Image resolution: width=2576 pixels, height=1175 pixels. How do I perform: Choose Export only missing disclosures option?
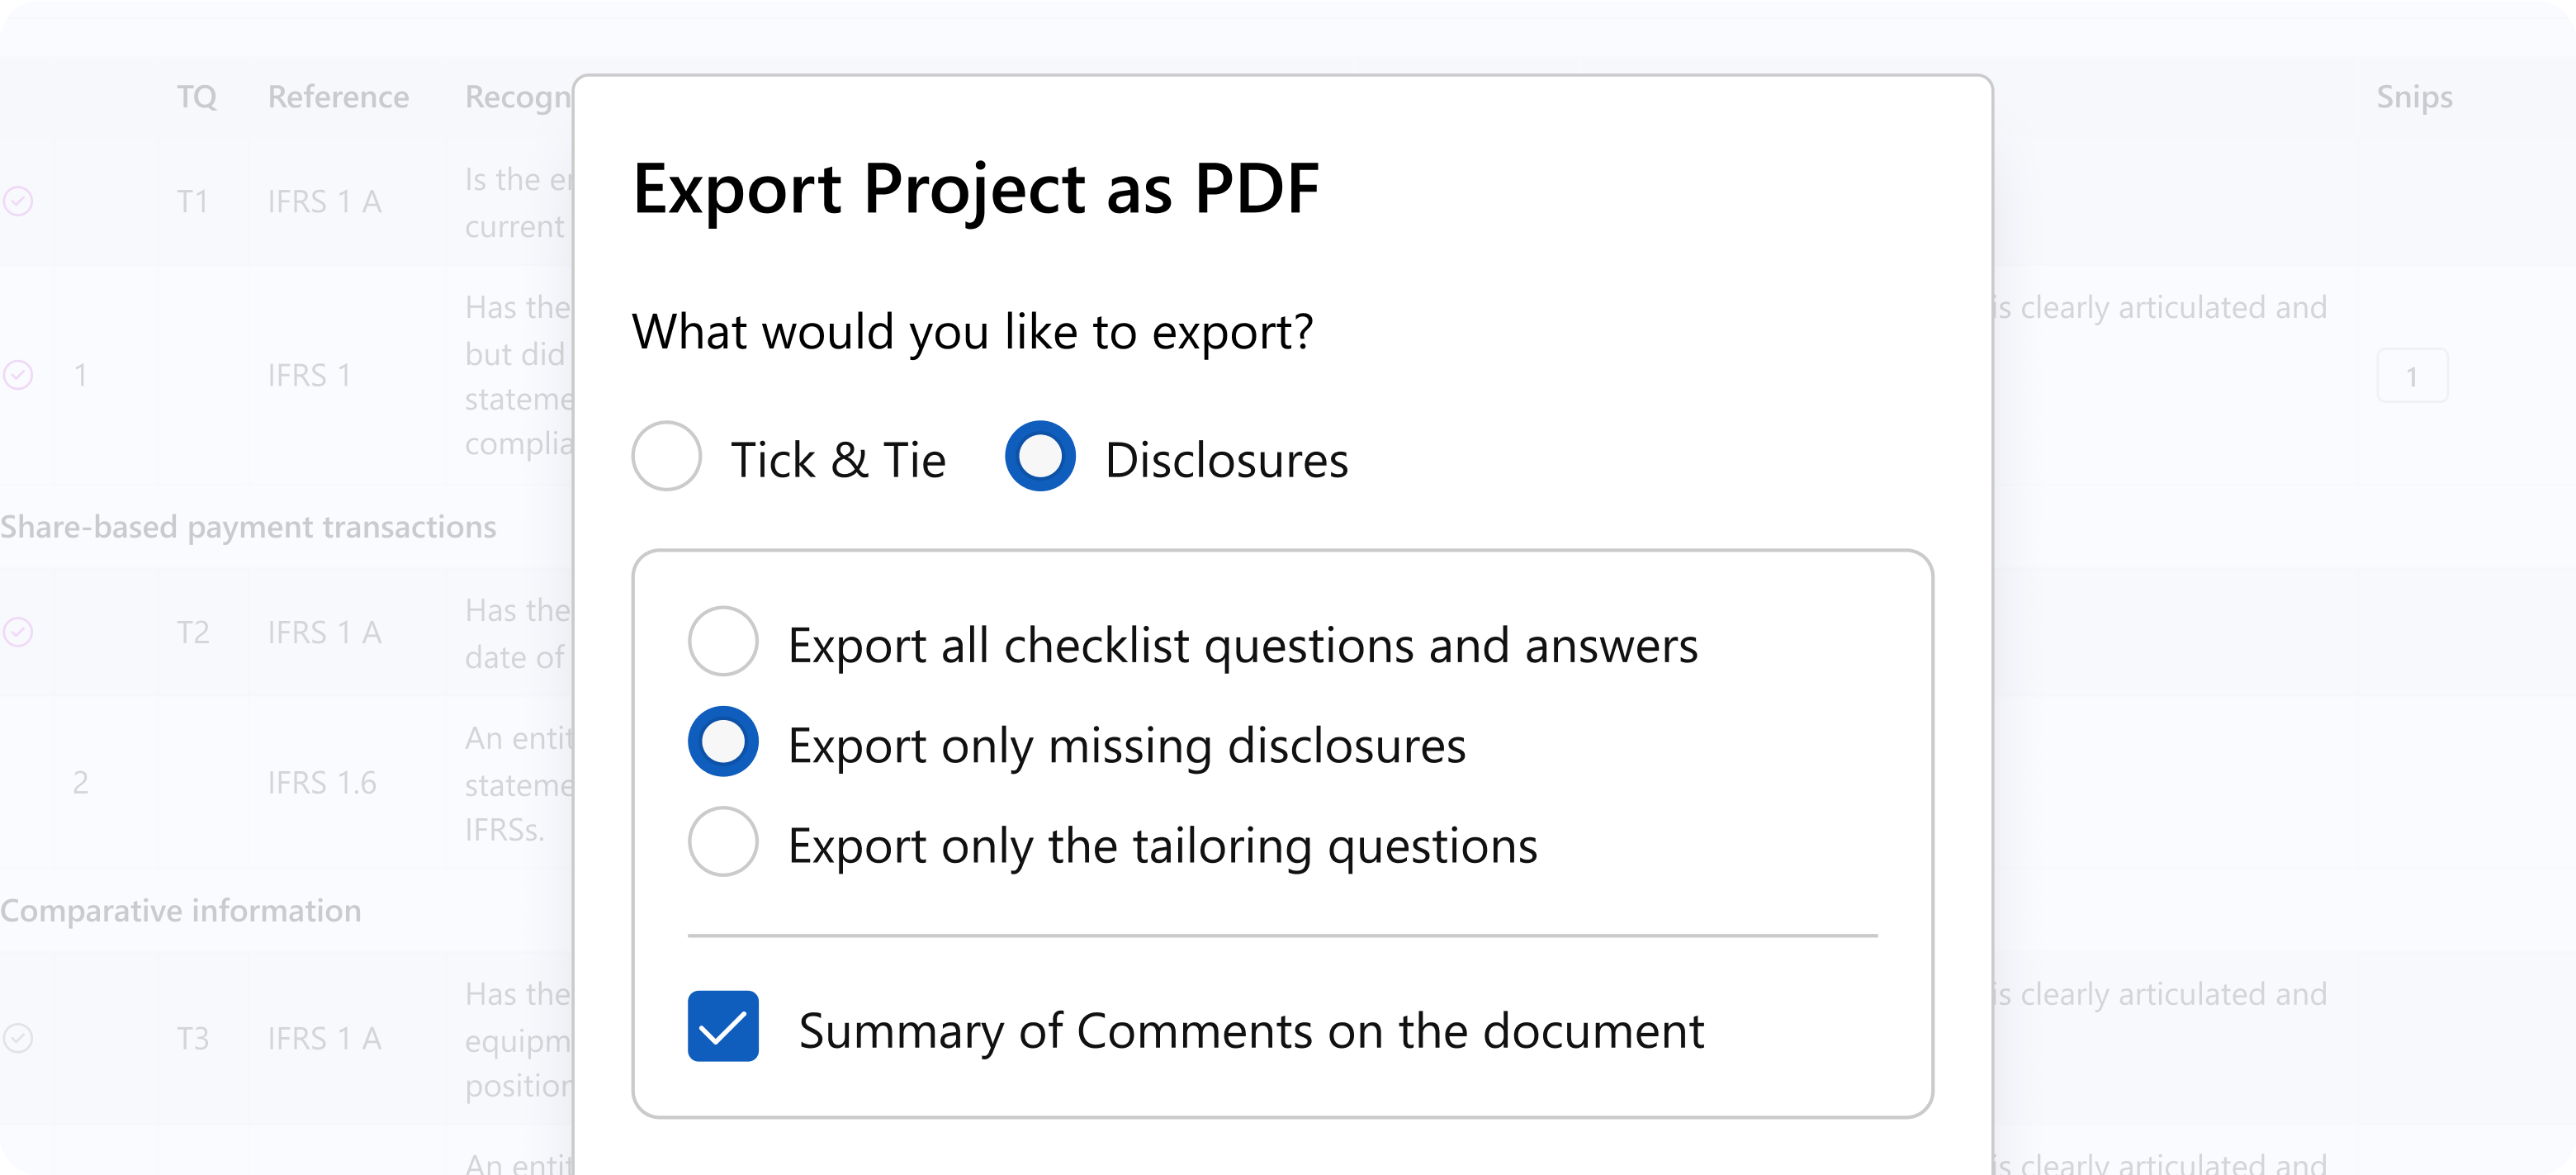tap(723, 742)
